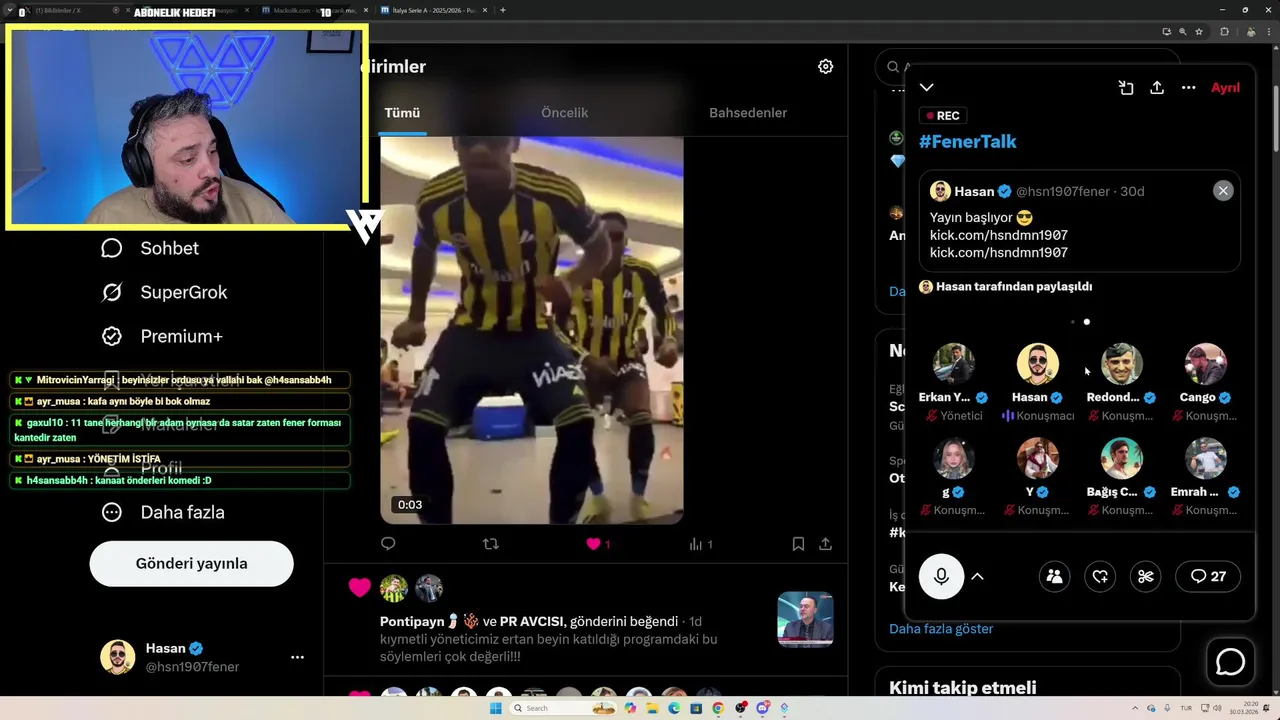Expand microphone options arrow
This screenshot has width=1280, height=720.
coord(978,576)
